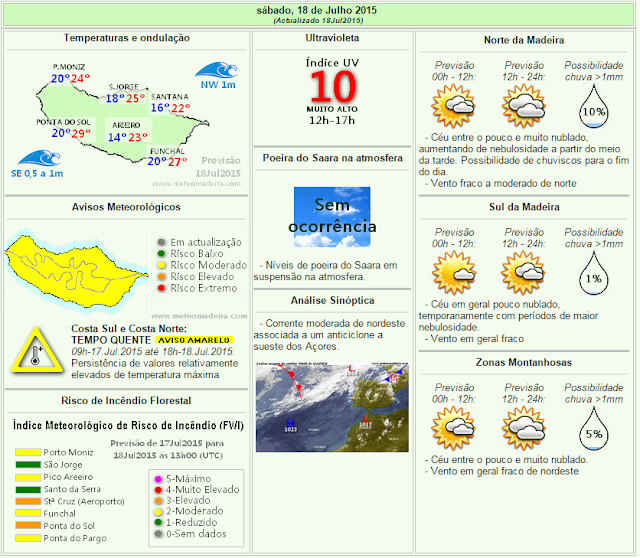The width and height of the screenshot is (640, 558).
Task: Click the orange Stª Cruz (Aeroporto) risk swatch
Action: (x=28, y=501)
